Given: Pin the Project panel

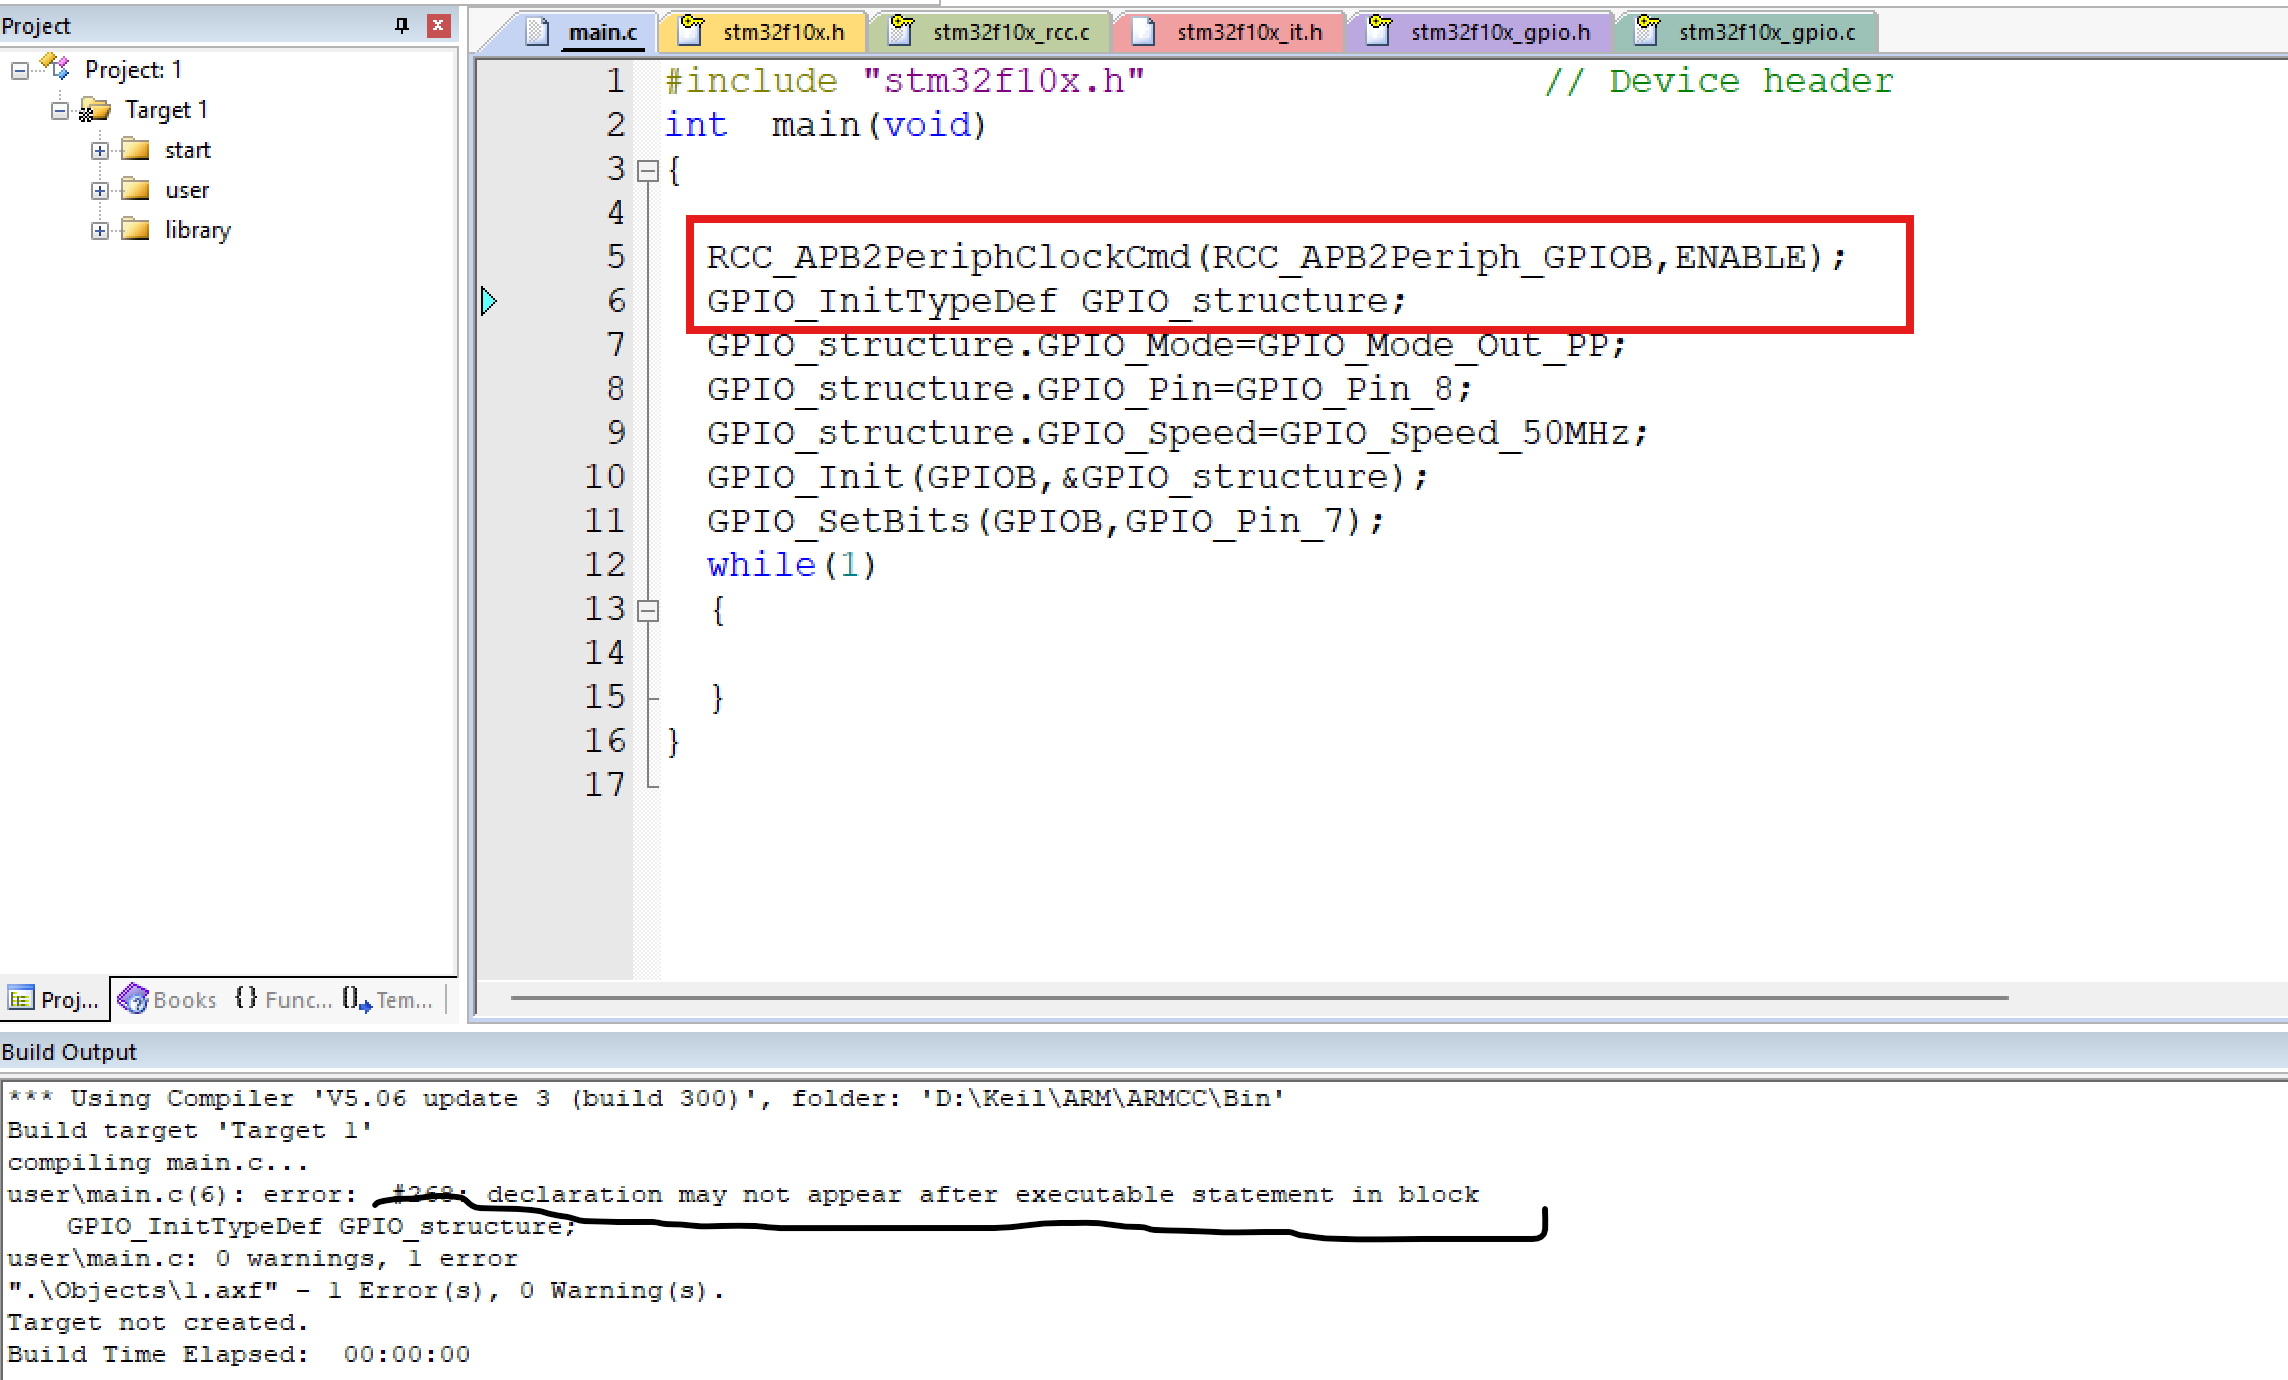Looking at the screenshot, I should (402, 25).
